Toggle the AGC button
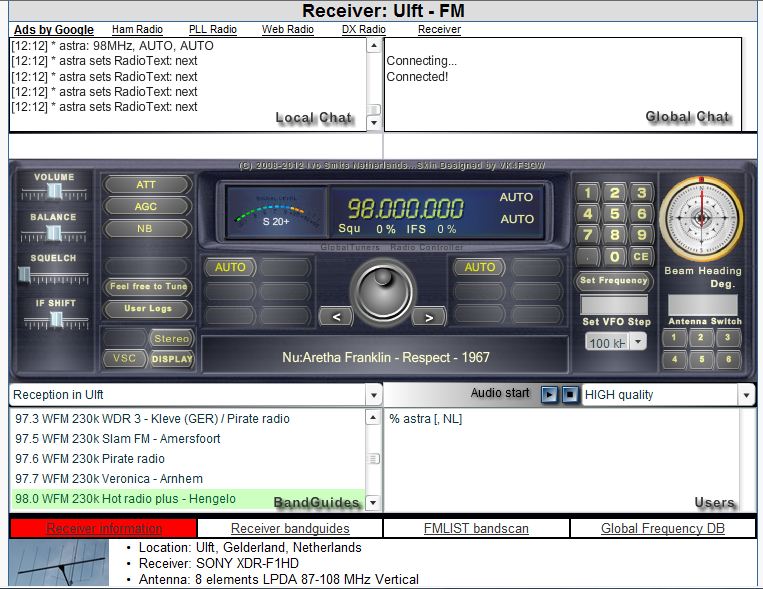This screenshot has width=763, height=589. [x=146, y=207]
